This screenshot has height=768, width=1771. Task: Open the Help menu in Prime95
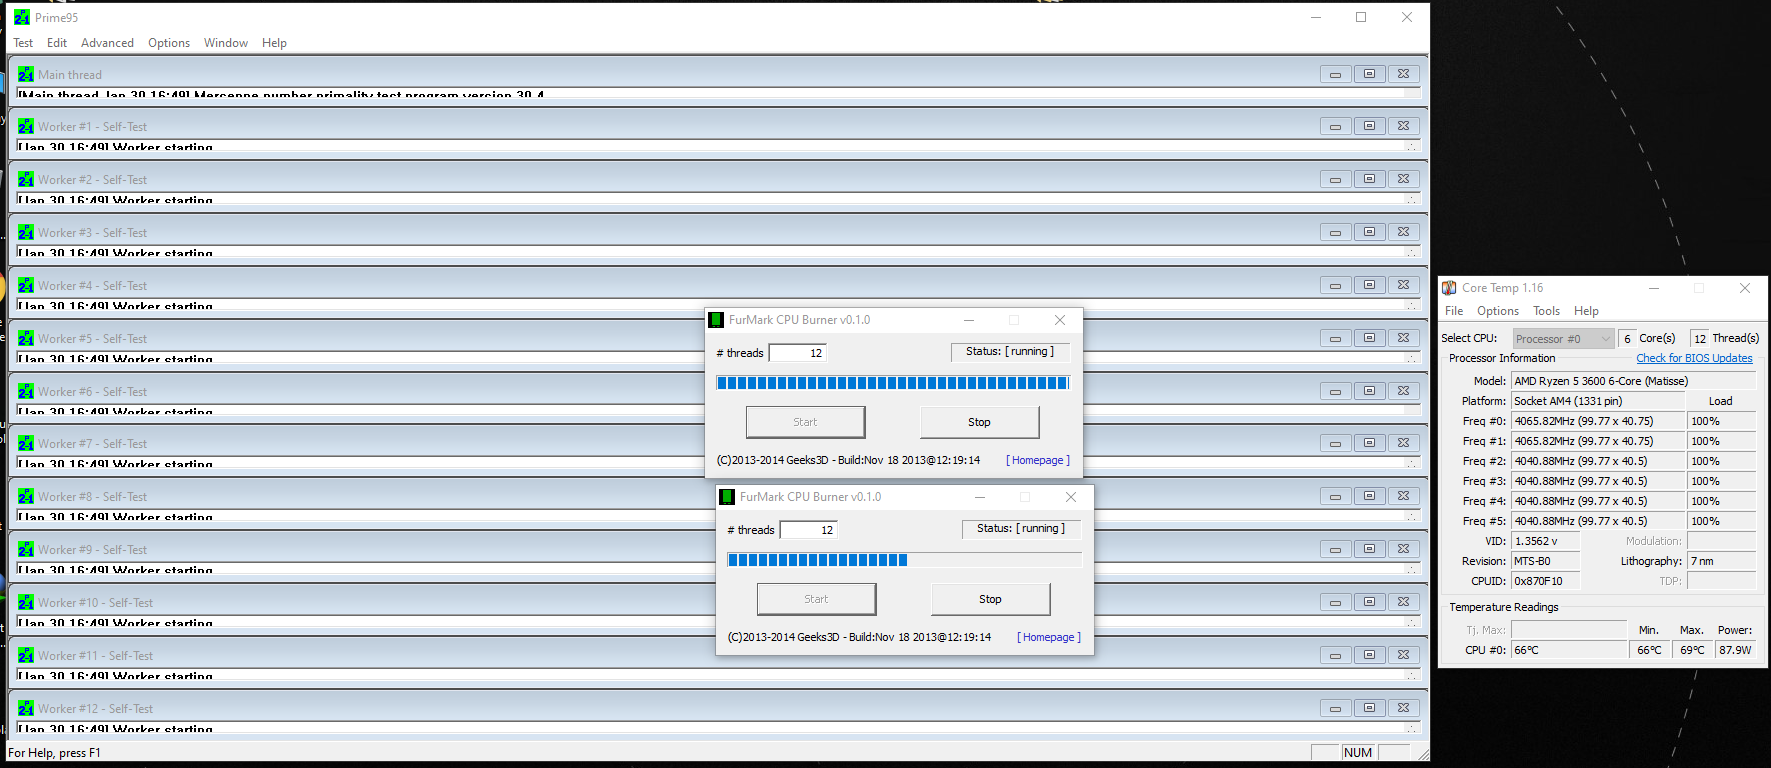point(274,43)
